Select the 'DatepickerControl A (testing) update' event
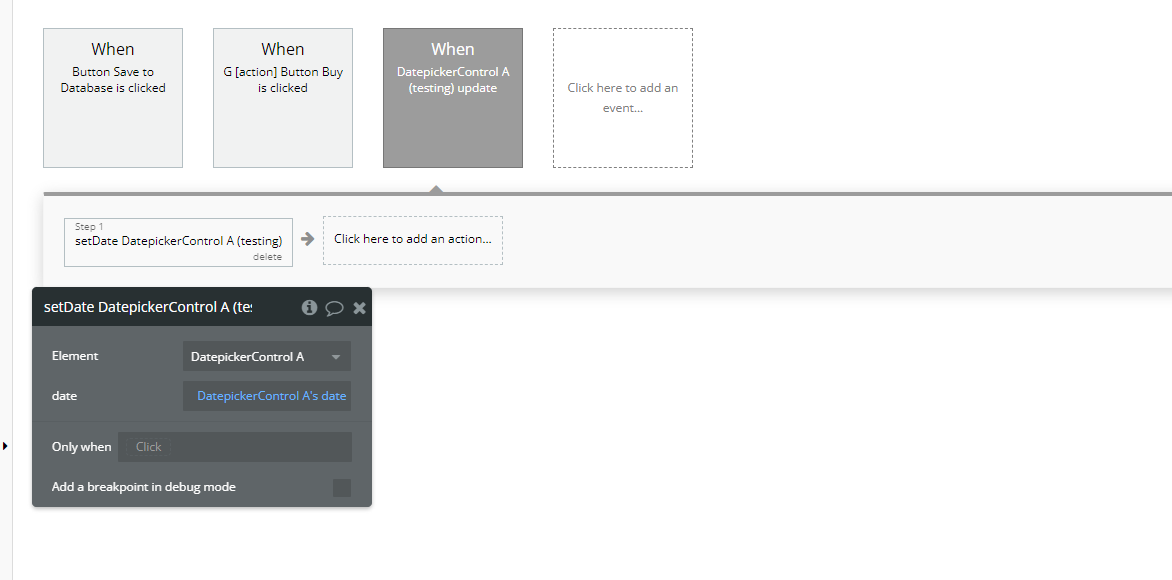This screenshot has height=580, width=1172. point(452,97)
